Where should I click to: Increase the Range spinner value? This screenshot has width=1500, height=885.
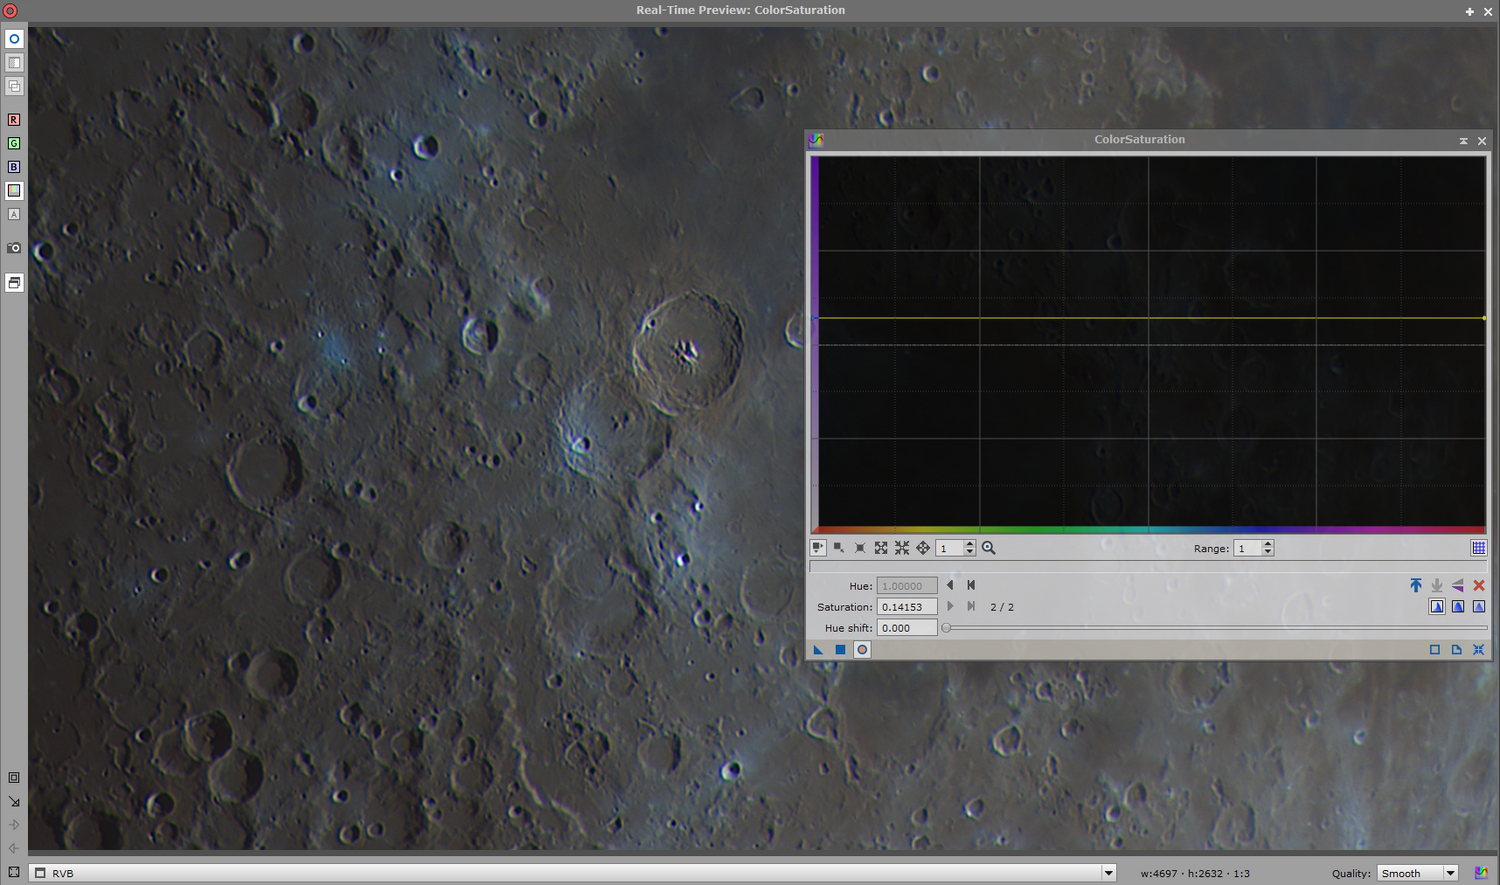[1268, 544]
